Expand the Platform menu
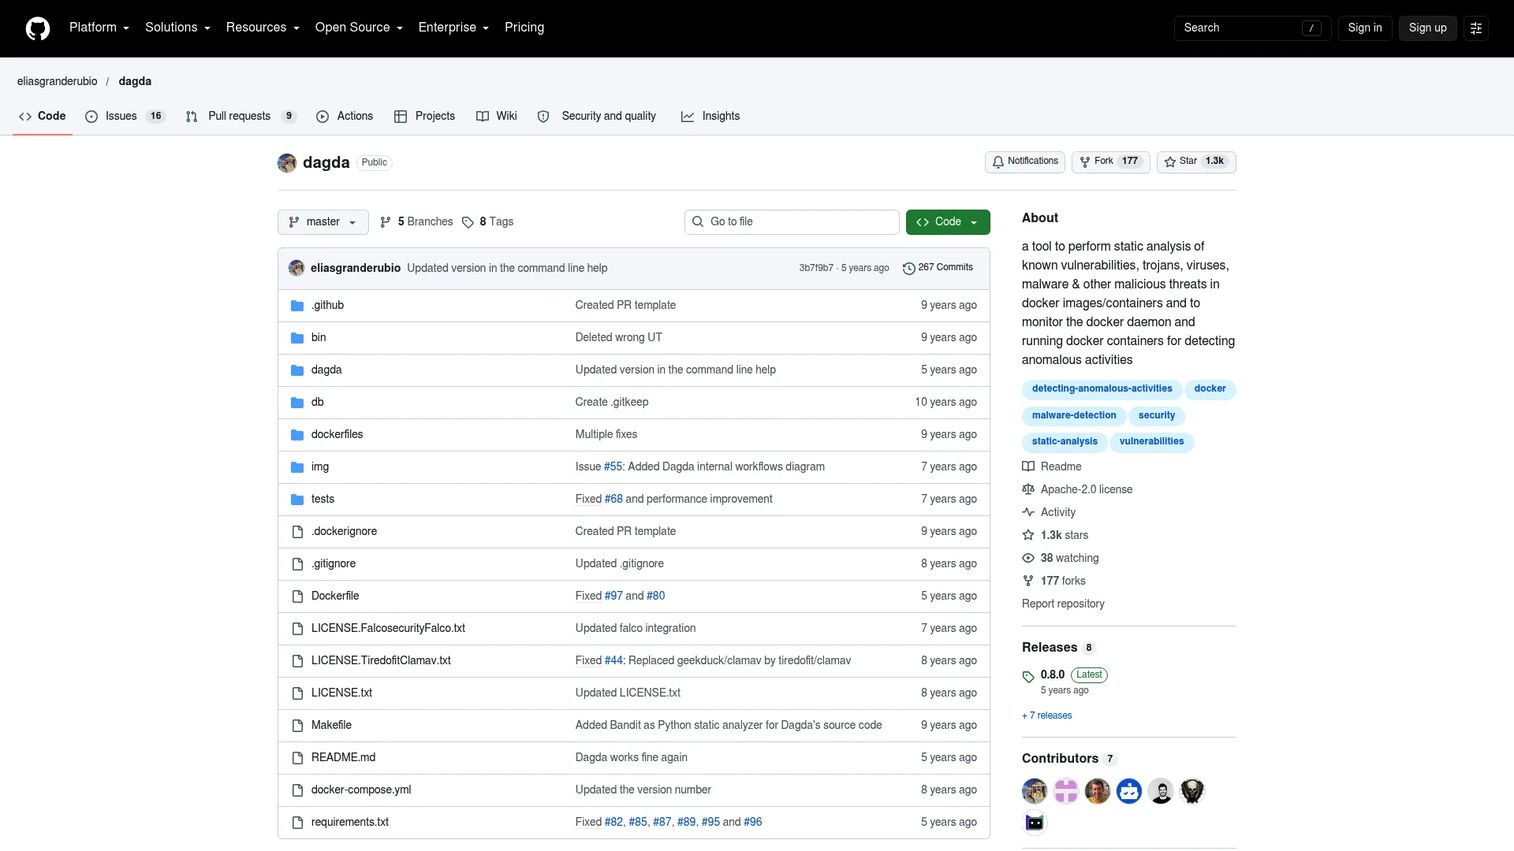Viewport: 1514px width, 851px height. [99, 28]
